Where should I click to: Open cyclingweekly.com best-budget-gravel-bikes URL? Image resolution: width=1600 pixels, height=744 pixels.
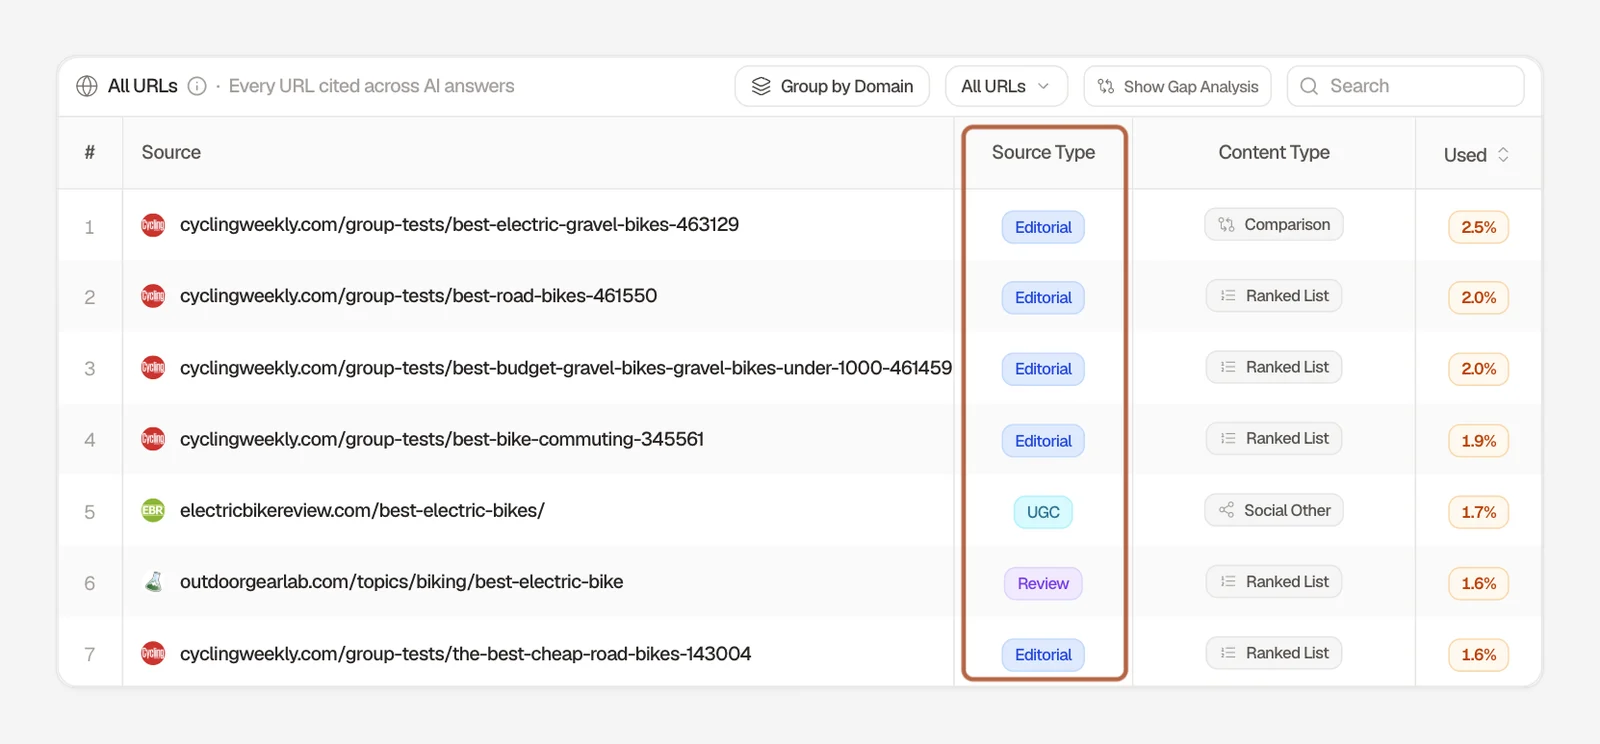pyautogui.click(x=566, y=368)
